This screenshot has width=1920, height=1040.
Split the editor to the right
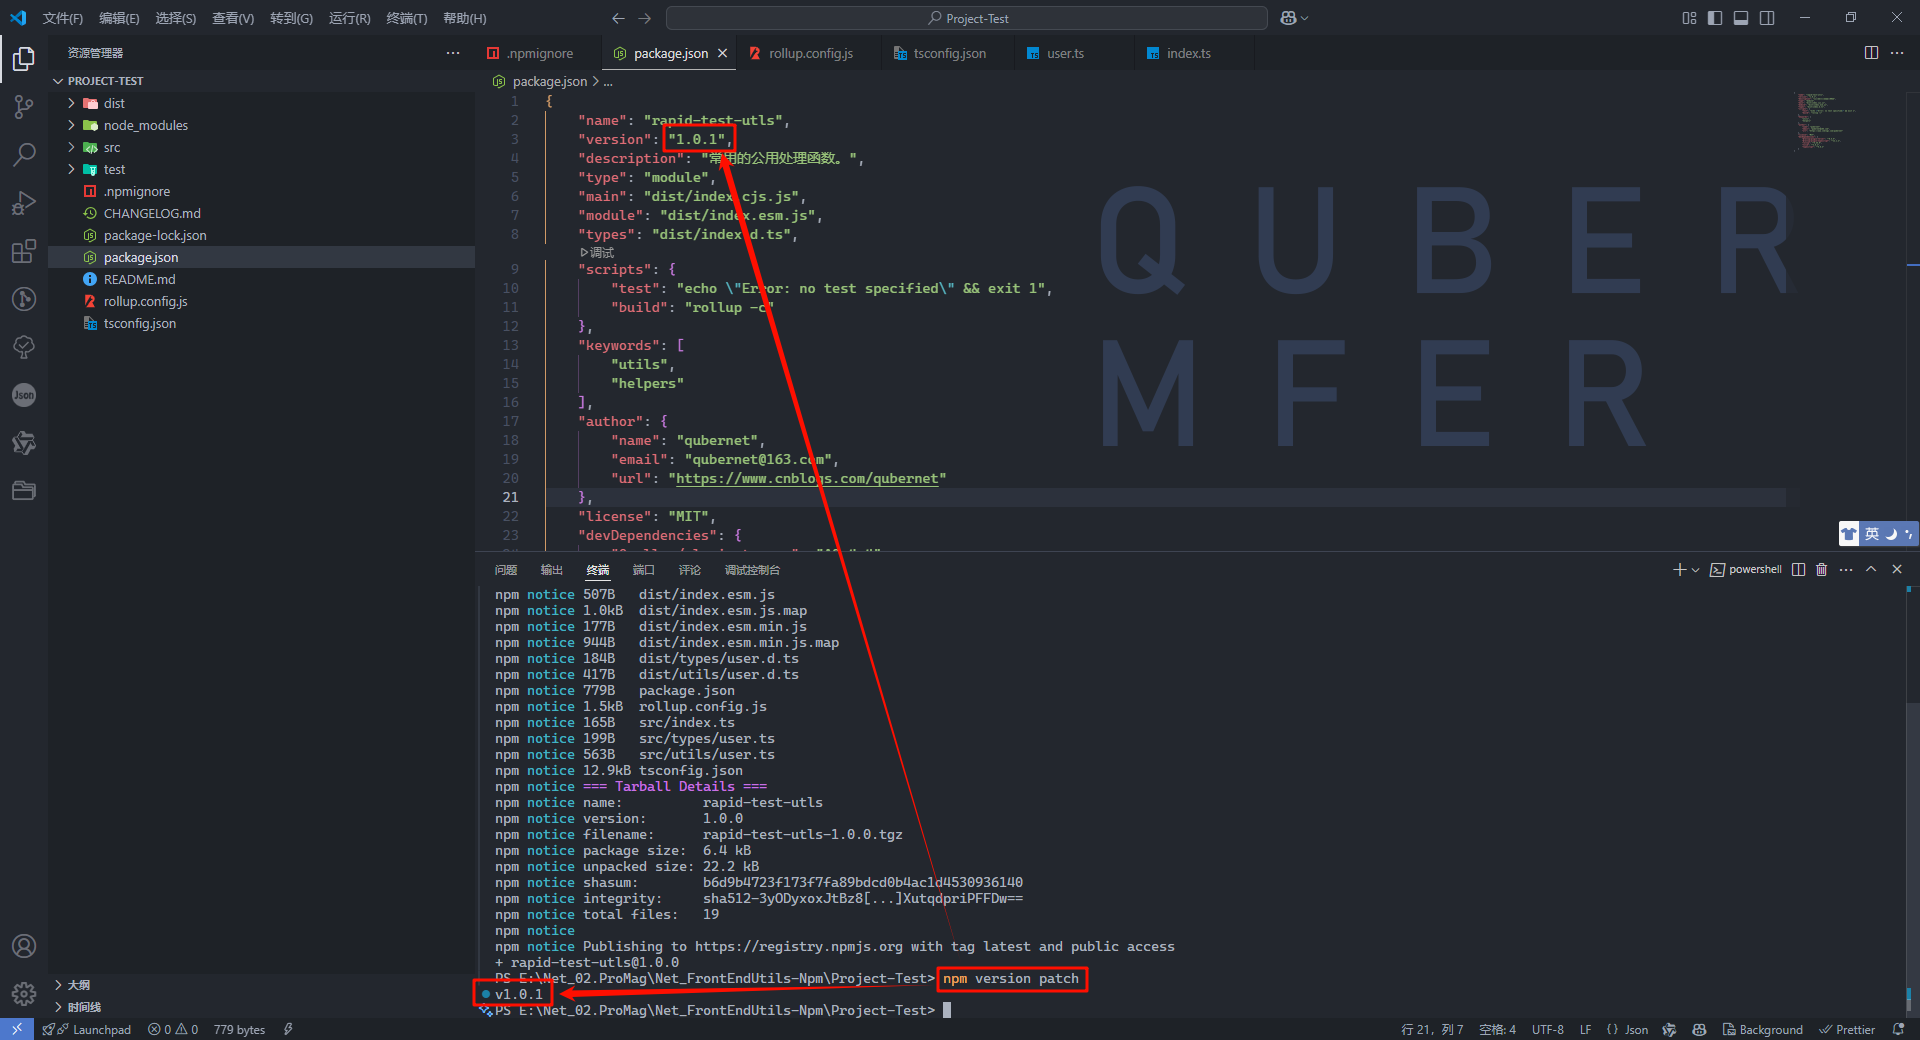click(x=1871, y=53)
